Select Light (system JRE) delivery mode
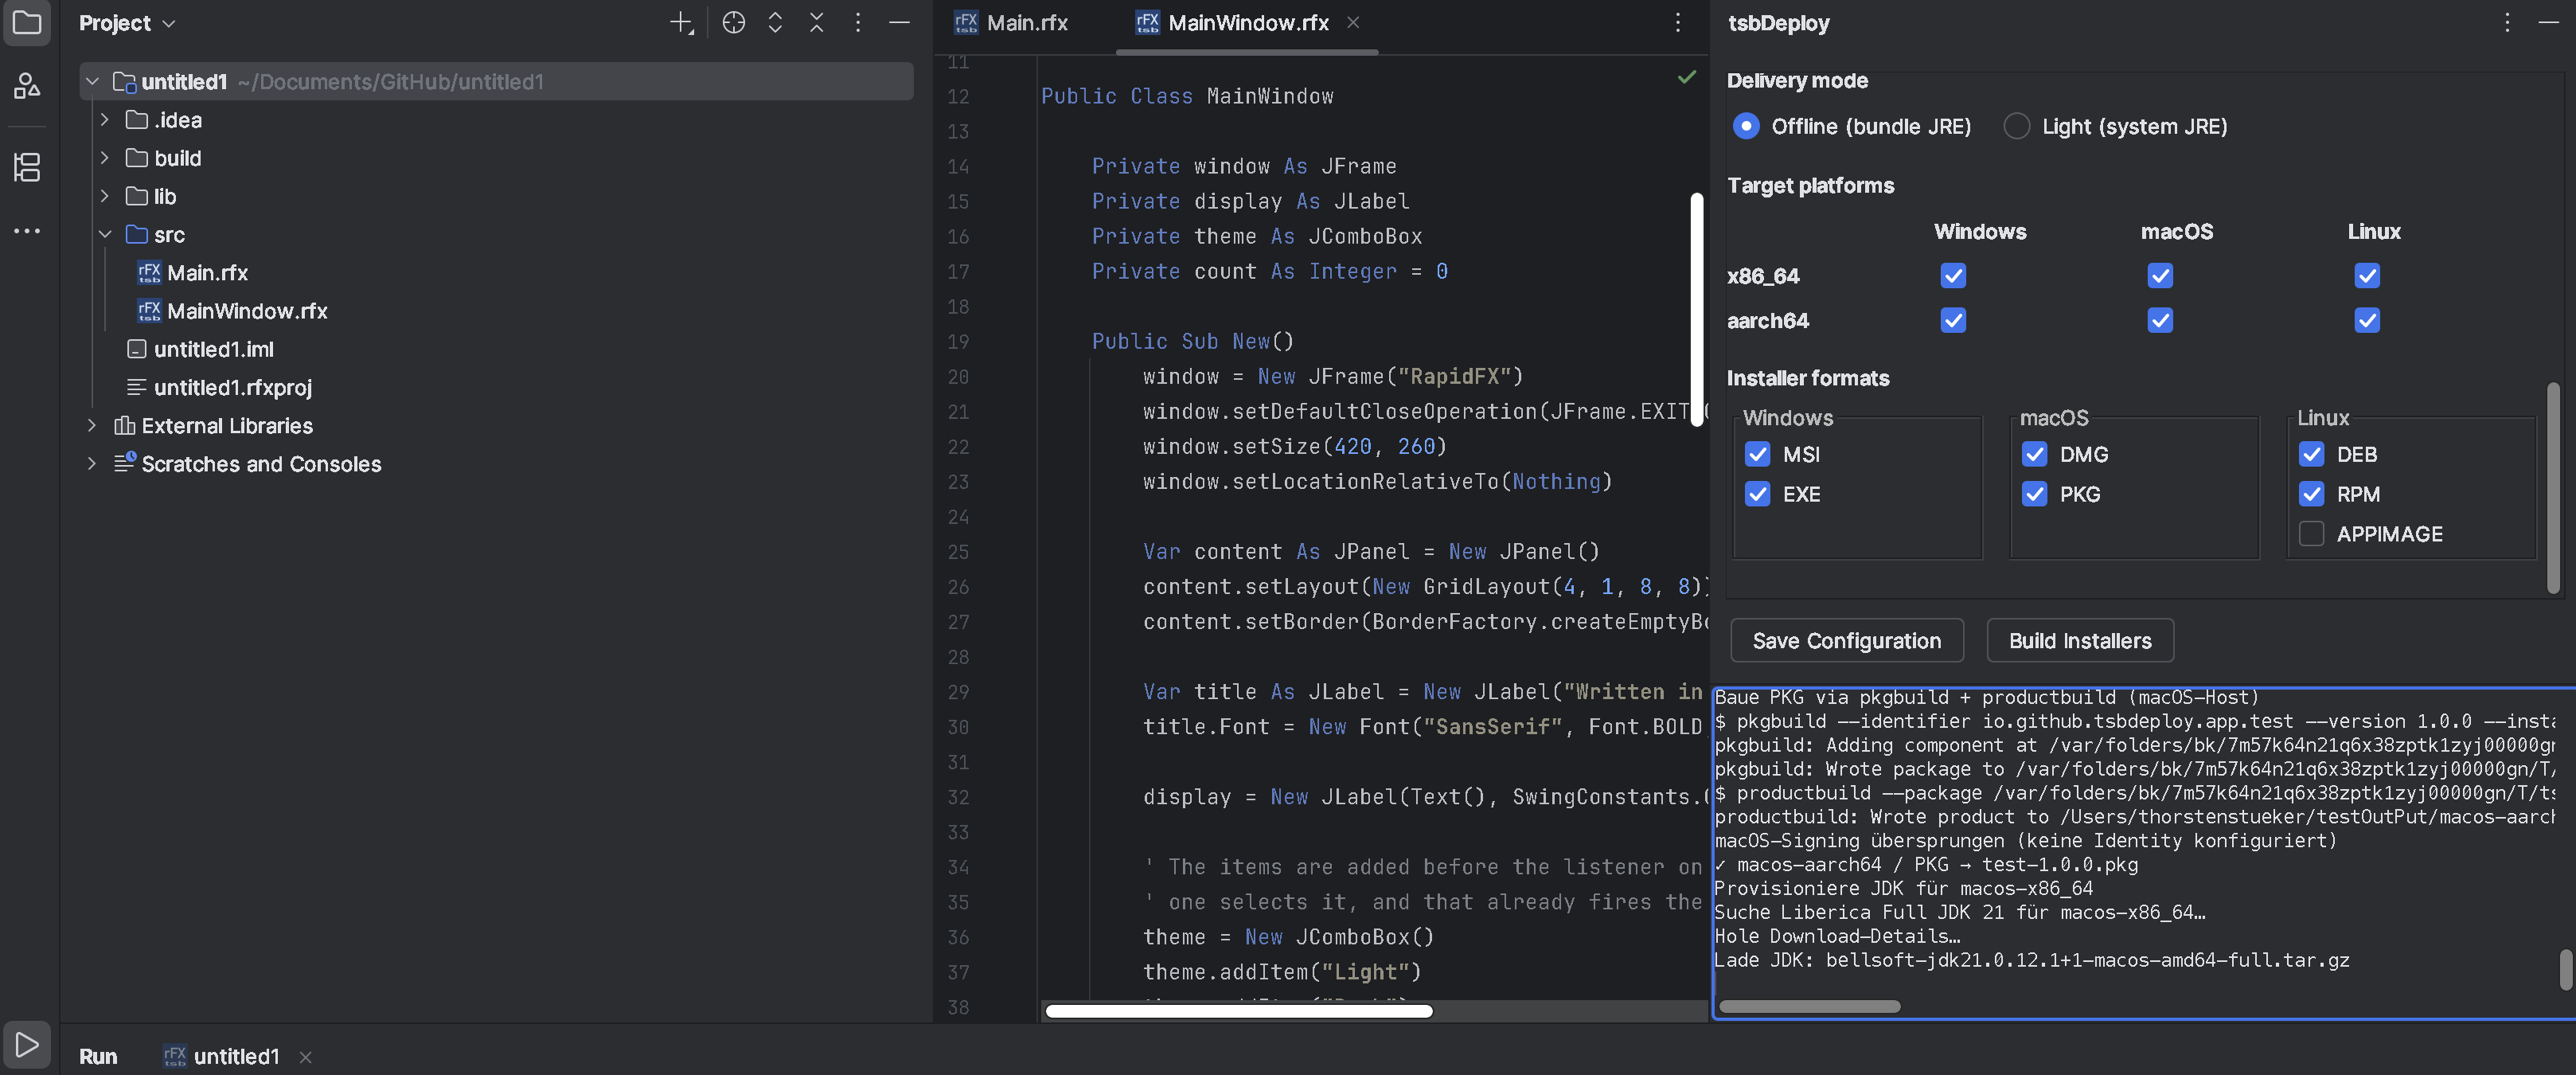This screenshot has width=2576, height=1075. point(2016,126)
